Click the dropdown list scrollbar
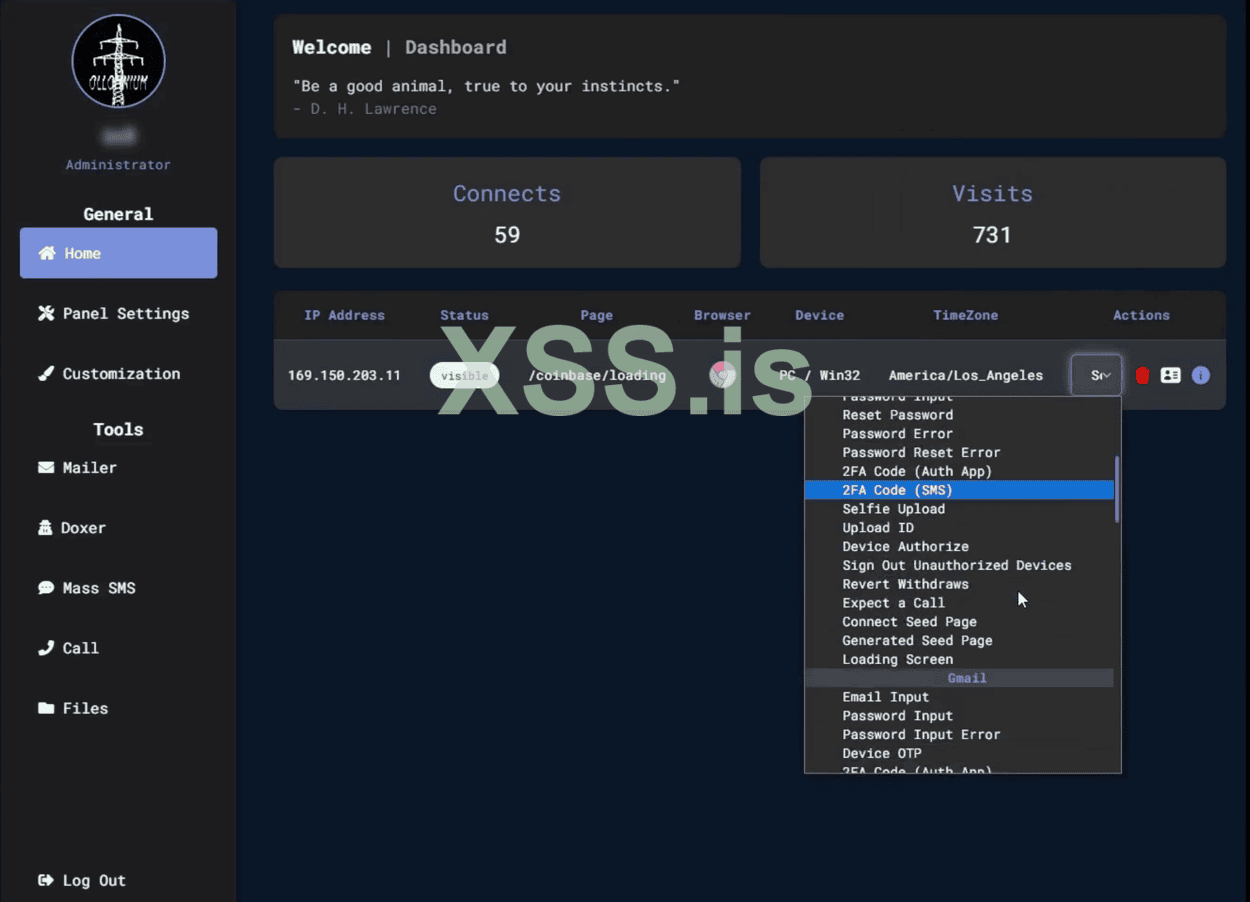This screenshot has height=902, width=1250. click(1117, 489)
